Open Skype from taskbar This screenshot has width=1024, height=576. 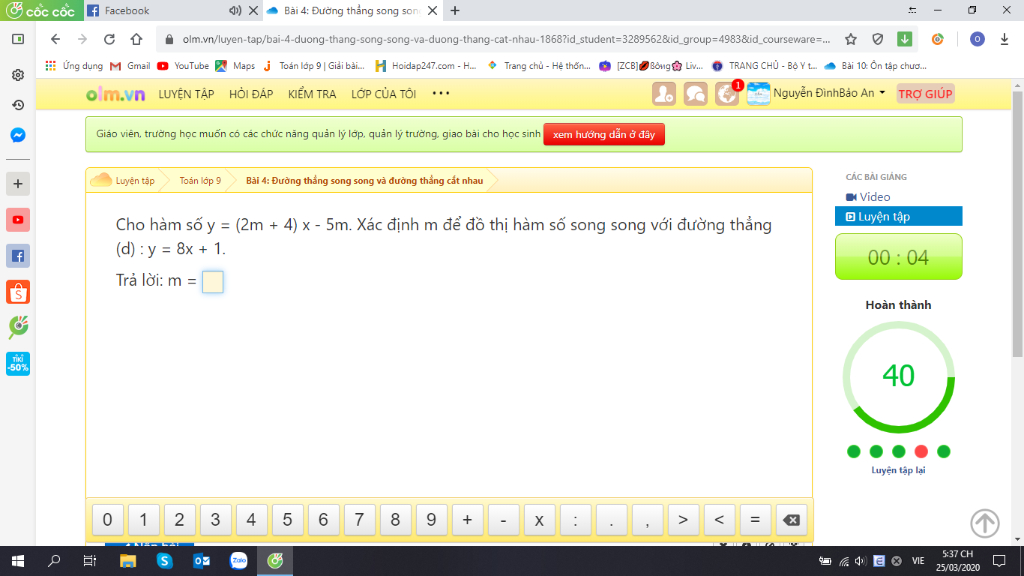[x=165, y=561]
